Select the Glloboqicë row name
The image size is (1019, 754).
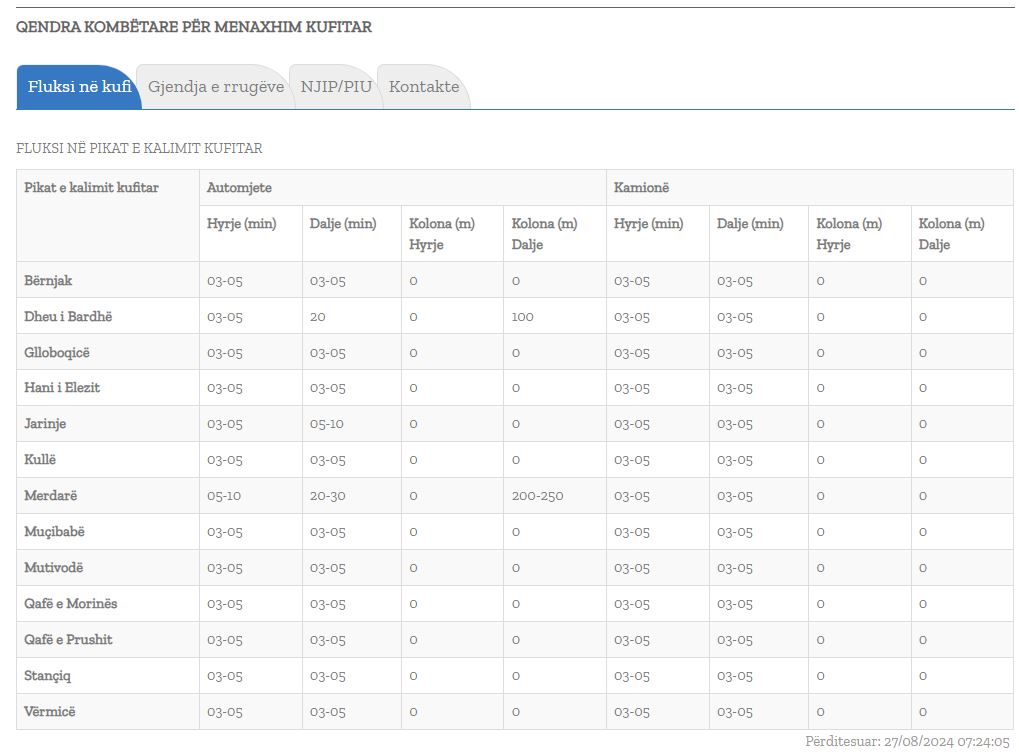click(57, 353)
